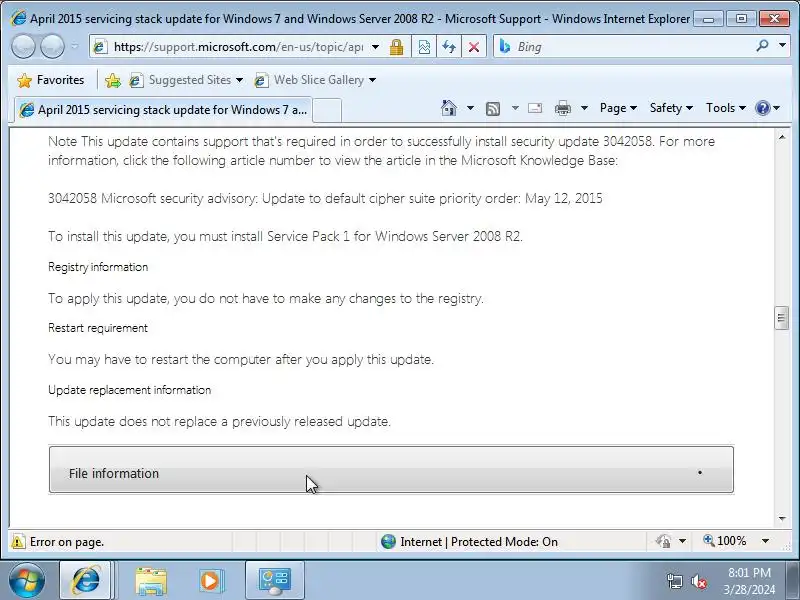Click the privacy report icon in status bar
Screen dimensions: 800x600
coord(664,541)
